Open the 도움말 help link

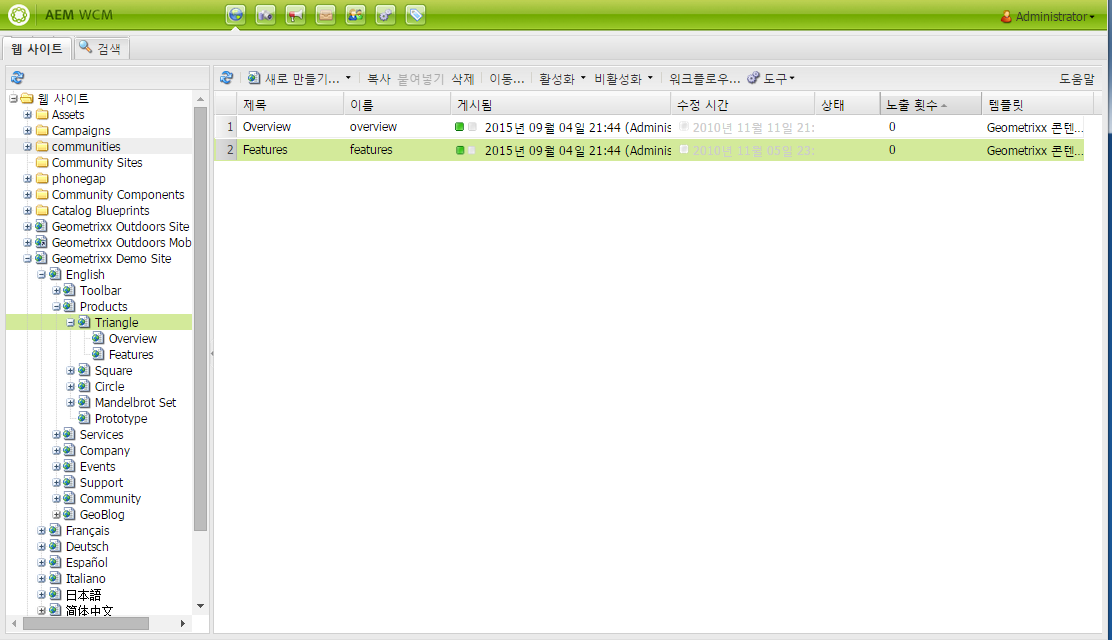coord(1077,79)
